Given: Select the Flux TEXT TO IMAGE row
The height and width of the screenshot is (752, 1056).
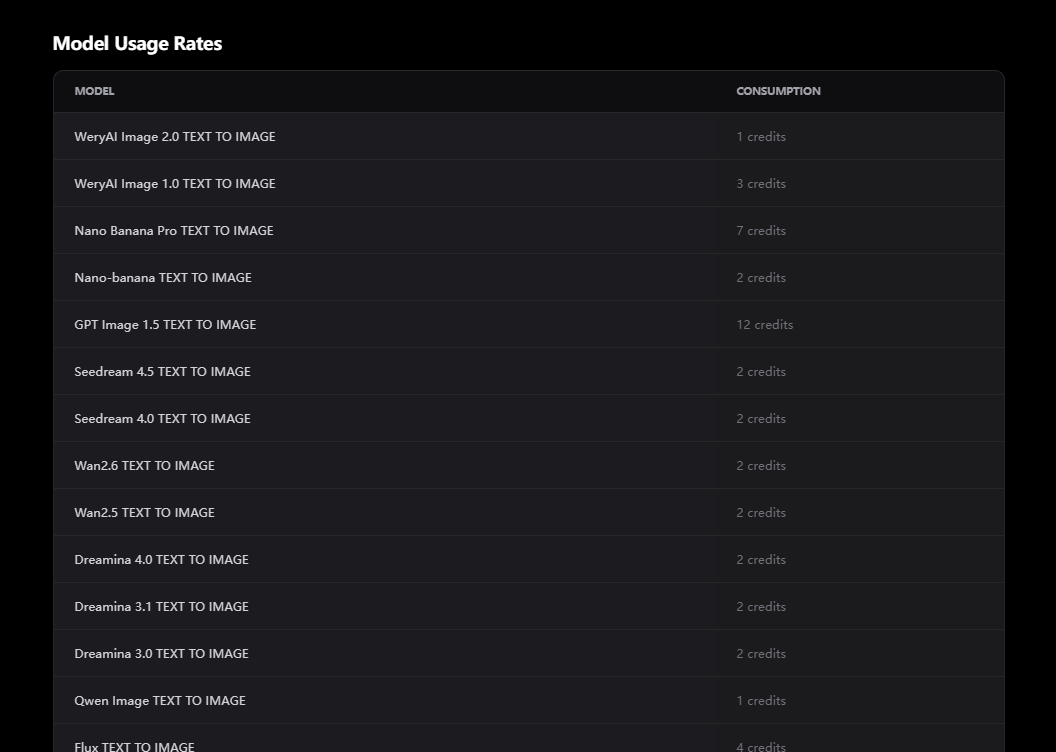Looking at the screenshot, I should [x=529, y=739].
